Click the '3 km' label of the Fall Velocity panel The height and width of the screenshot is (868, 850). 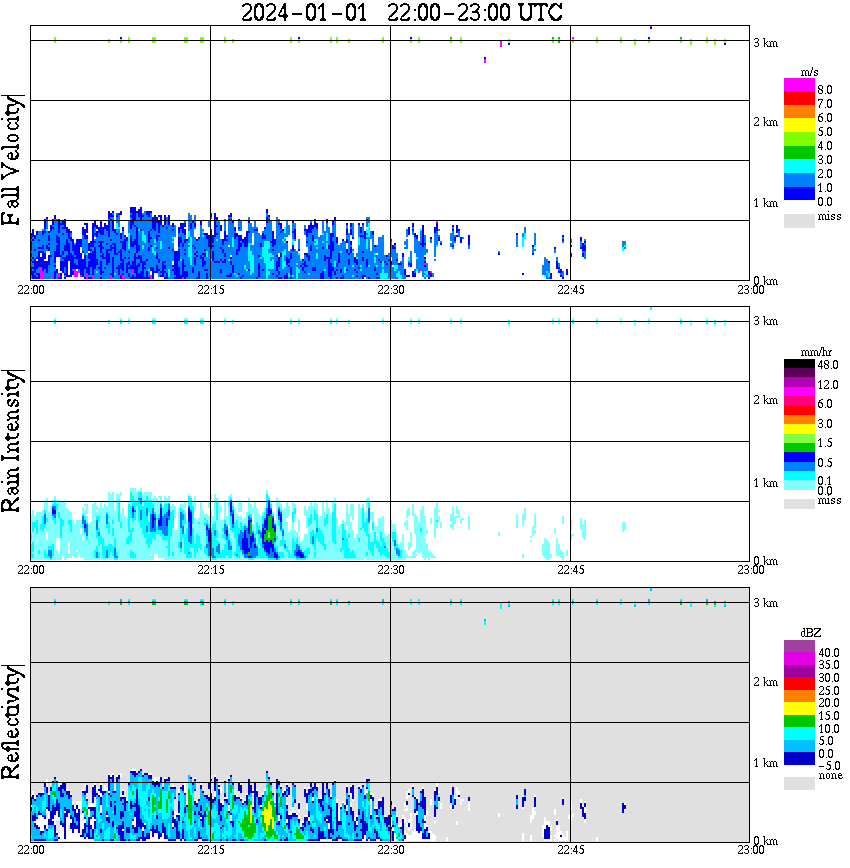pos(765,43)
